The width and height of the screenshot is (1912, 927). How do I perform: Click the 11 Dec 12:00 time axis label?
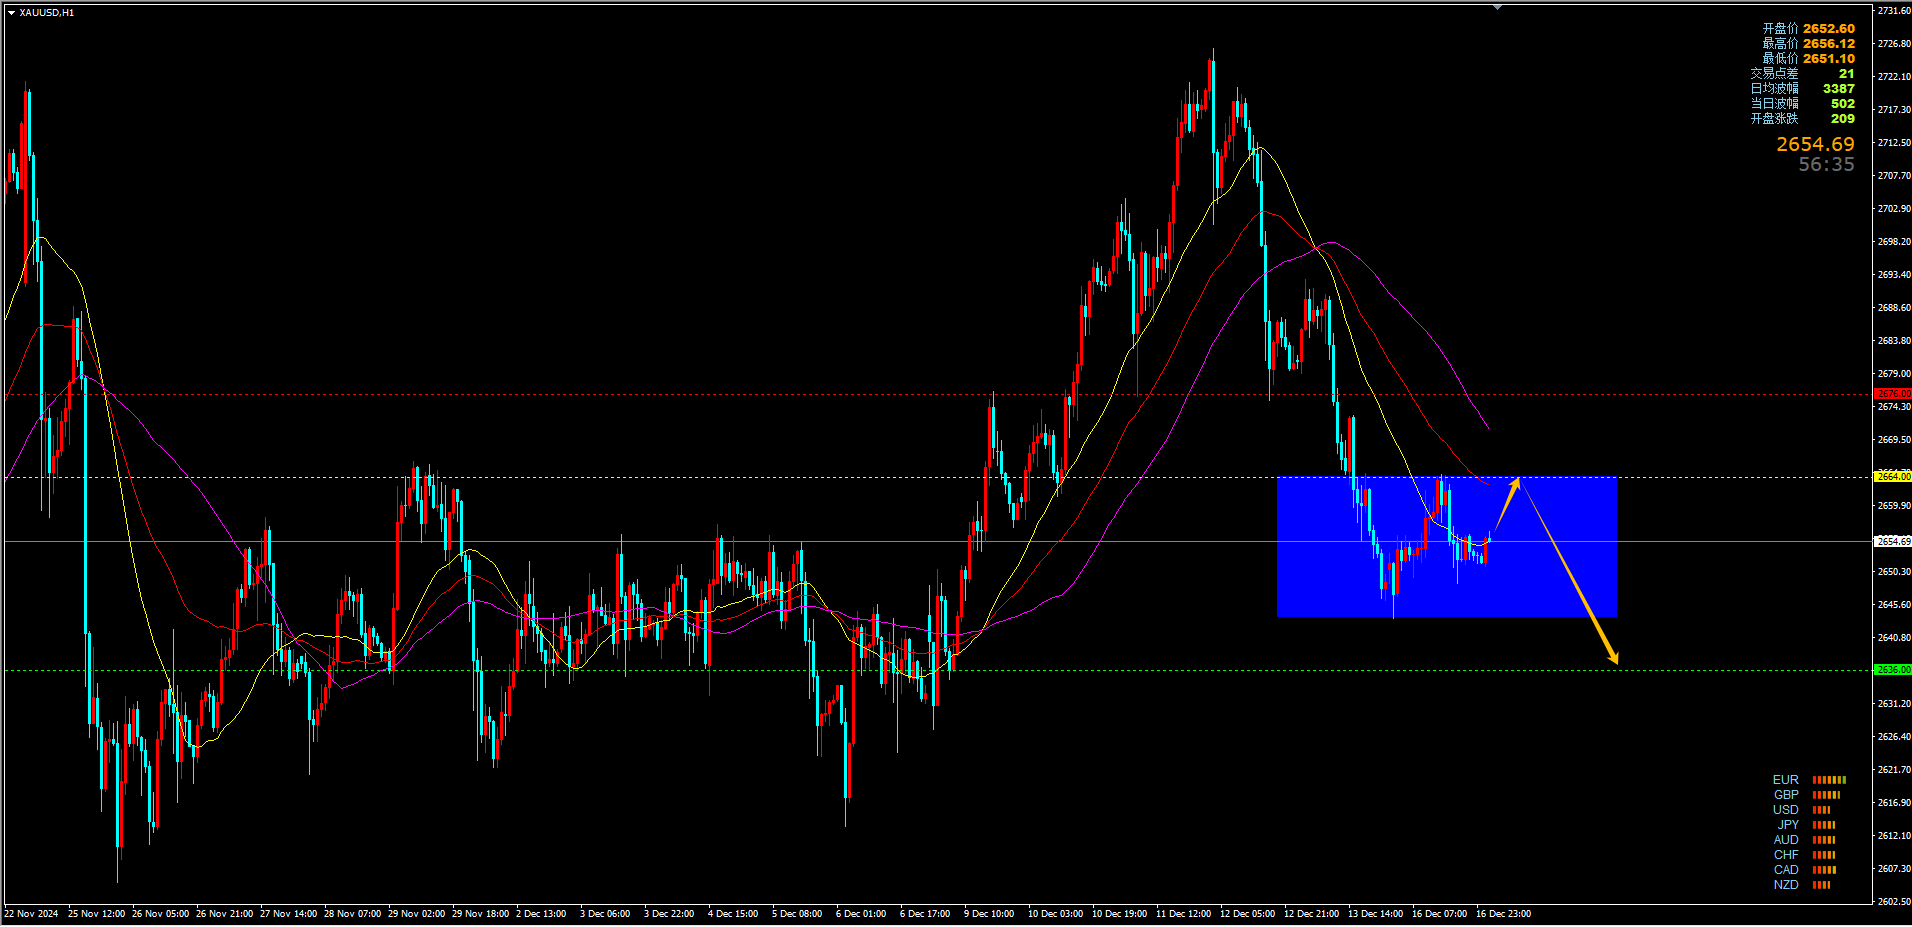(x=1183, y=914)
